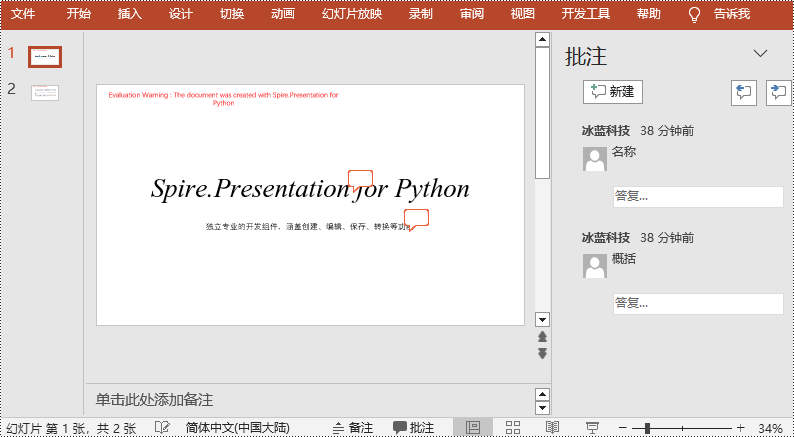This screenshot has height=437, width=794.
Task: Click the slide title Spire.Presentation for Python
Action: (x=310, y=188)
